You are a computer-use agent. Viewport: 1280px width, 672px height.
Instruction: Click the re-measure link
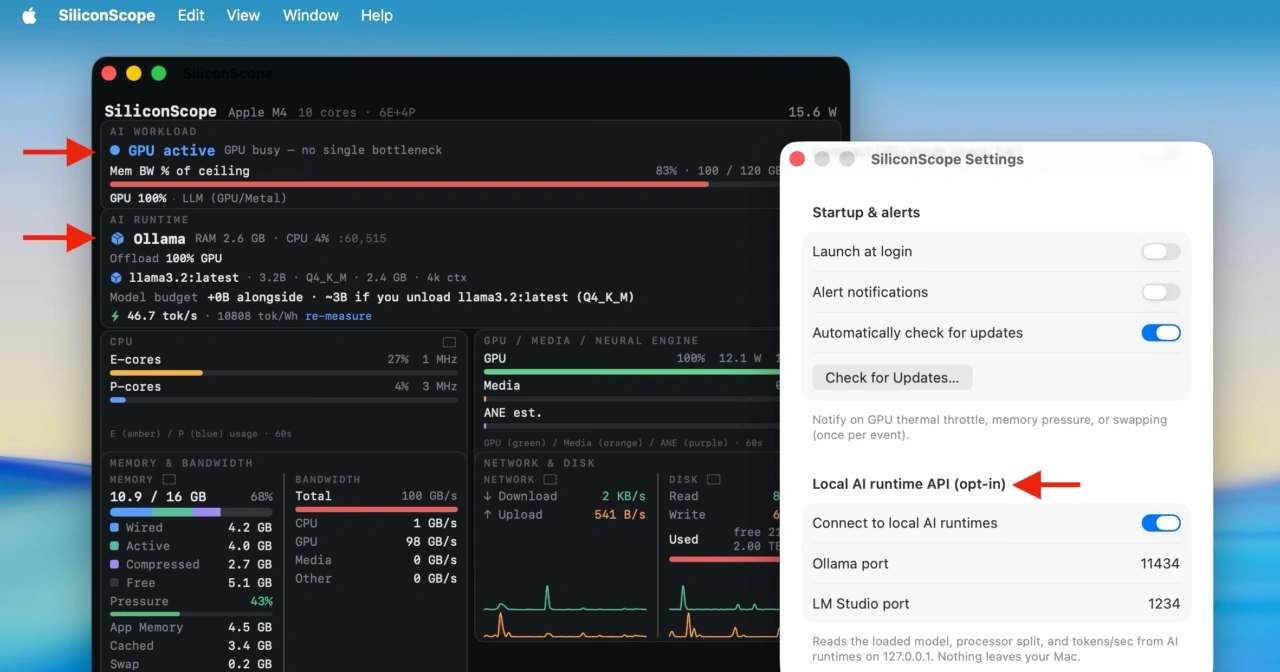click(x=338, y=316)
